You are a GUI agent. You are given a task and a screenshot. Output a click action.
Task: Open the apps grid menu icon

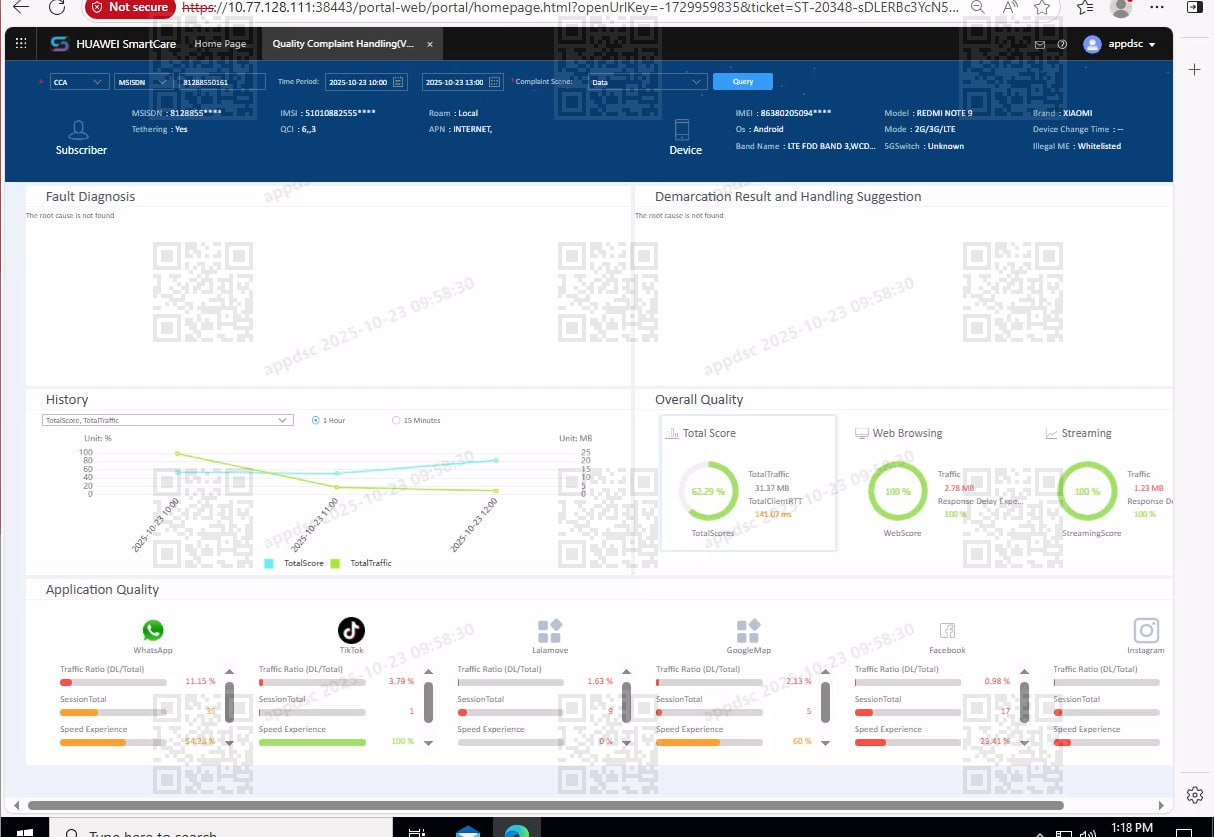19,44
